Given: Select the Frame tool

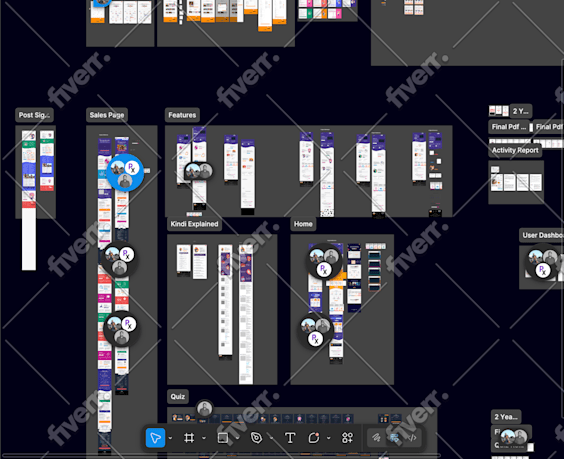Looking at the screenshot, I should [189, 438].
